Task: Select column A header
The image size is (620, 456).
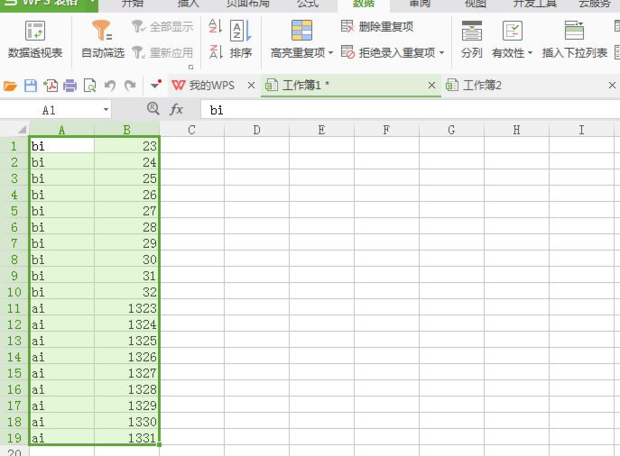Action: click(x=62, y=130)
